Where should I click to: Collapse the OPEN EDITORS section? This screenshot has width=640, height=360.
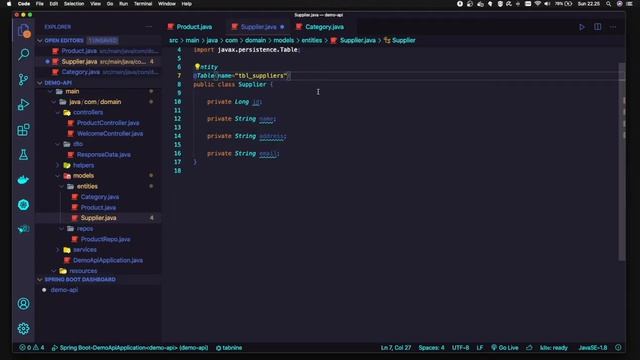[40, 40]
